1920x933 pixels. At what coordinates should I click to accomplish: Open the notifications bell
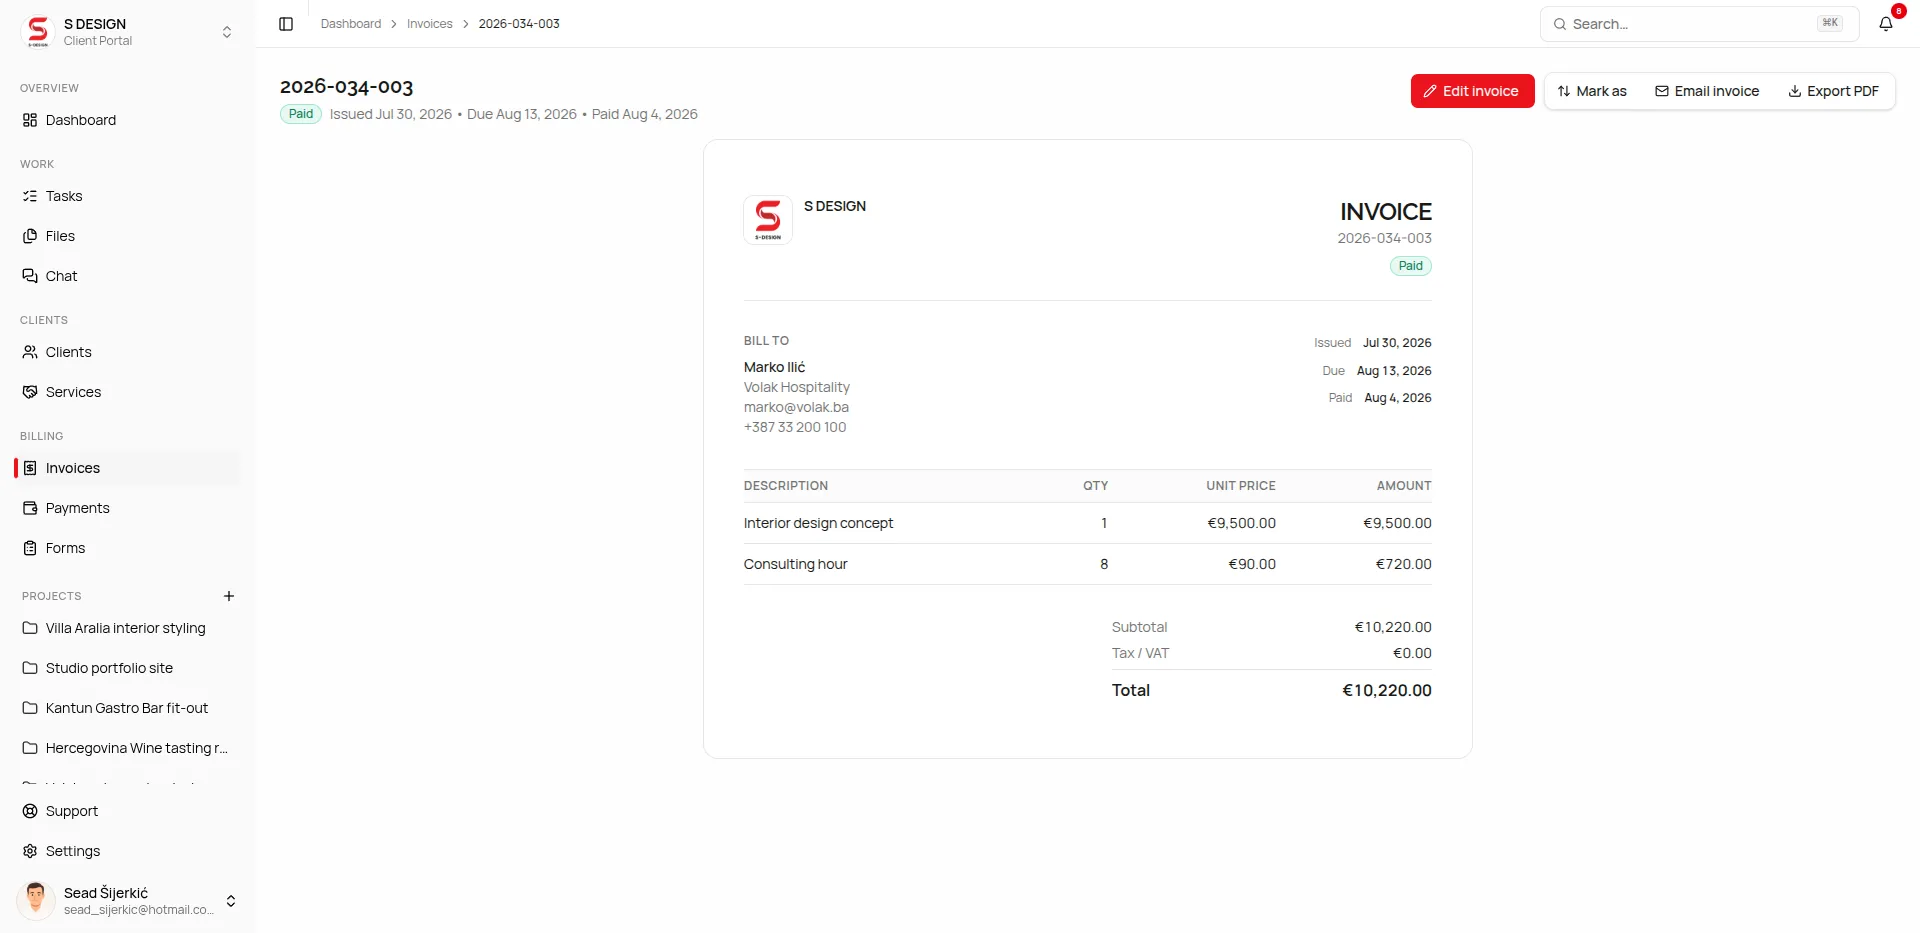1886,24
